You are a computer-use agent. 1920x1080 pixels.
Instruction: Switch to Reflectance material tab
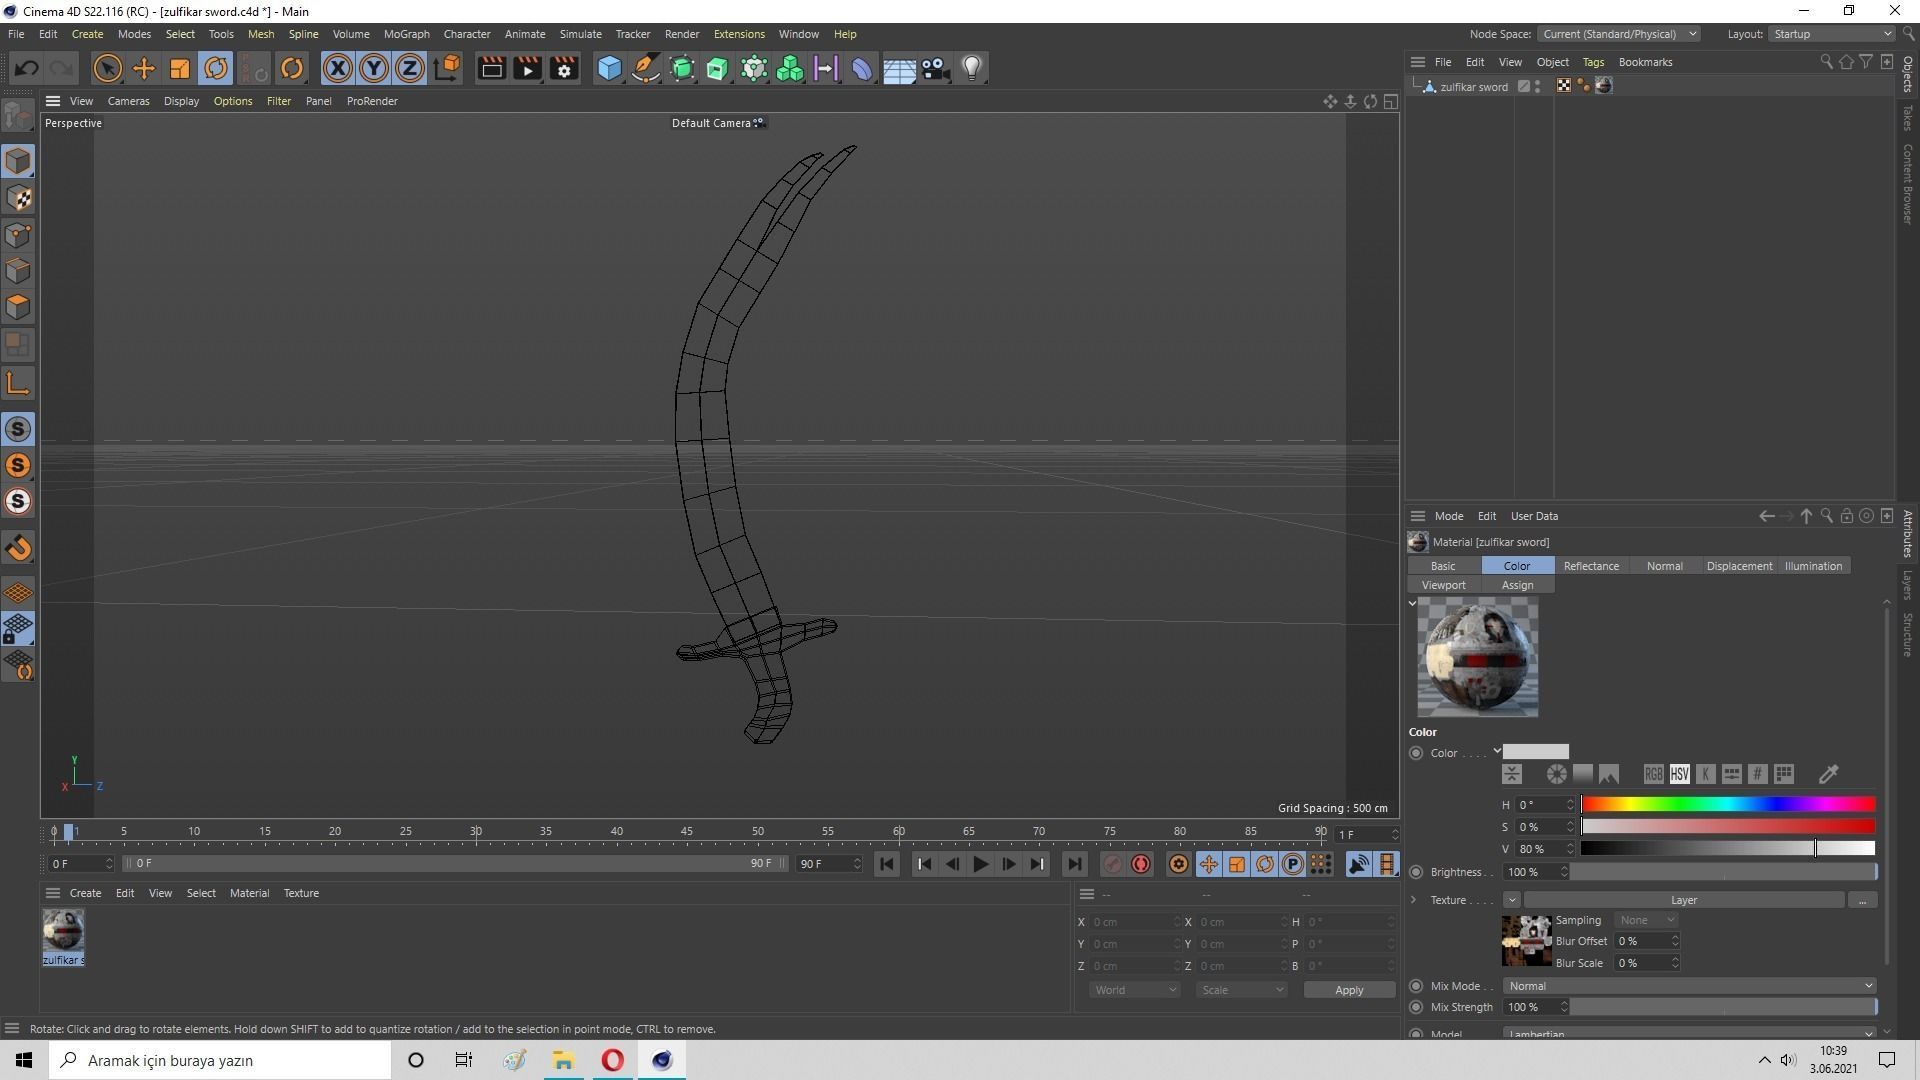click(x=1591, y=566)
